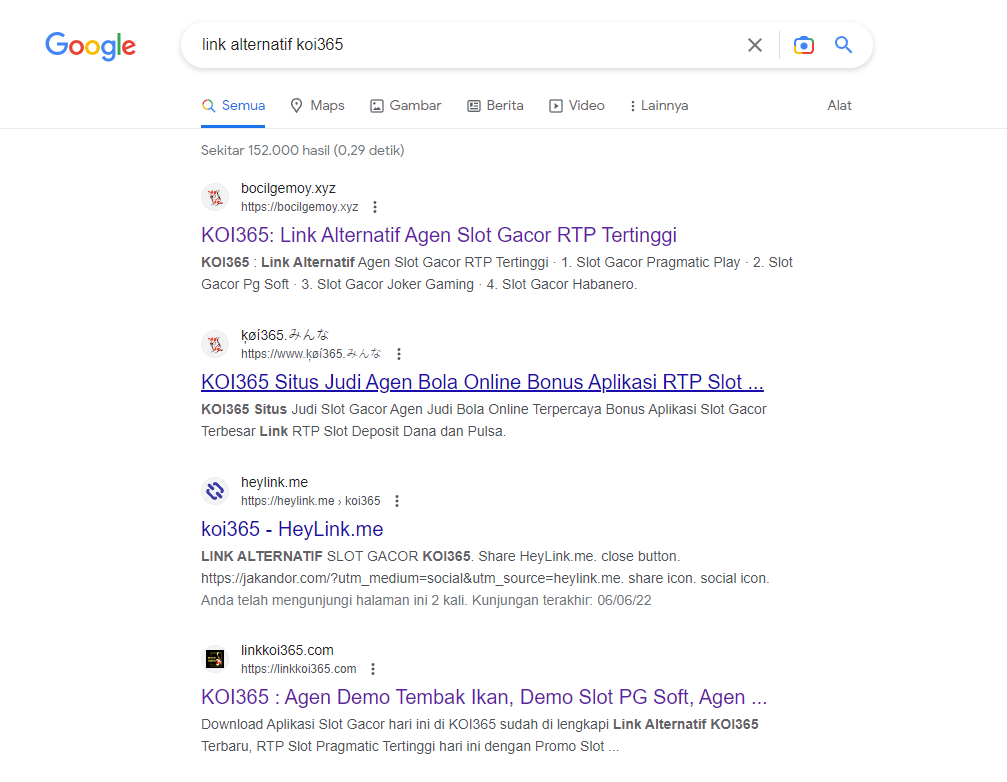Viewport: 1007px width, 782px height.
Task: Open KOI365 Agen Demo Tembak Ikan result
Action: pos(483,697)
